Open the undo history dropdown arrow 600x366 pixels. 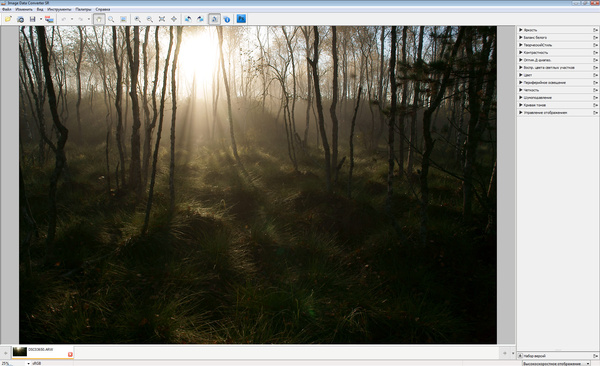pyautogui.click(x=72, y=19)
